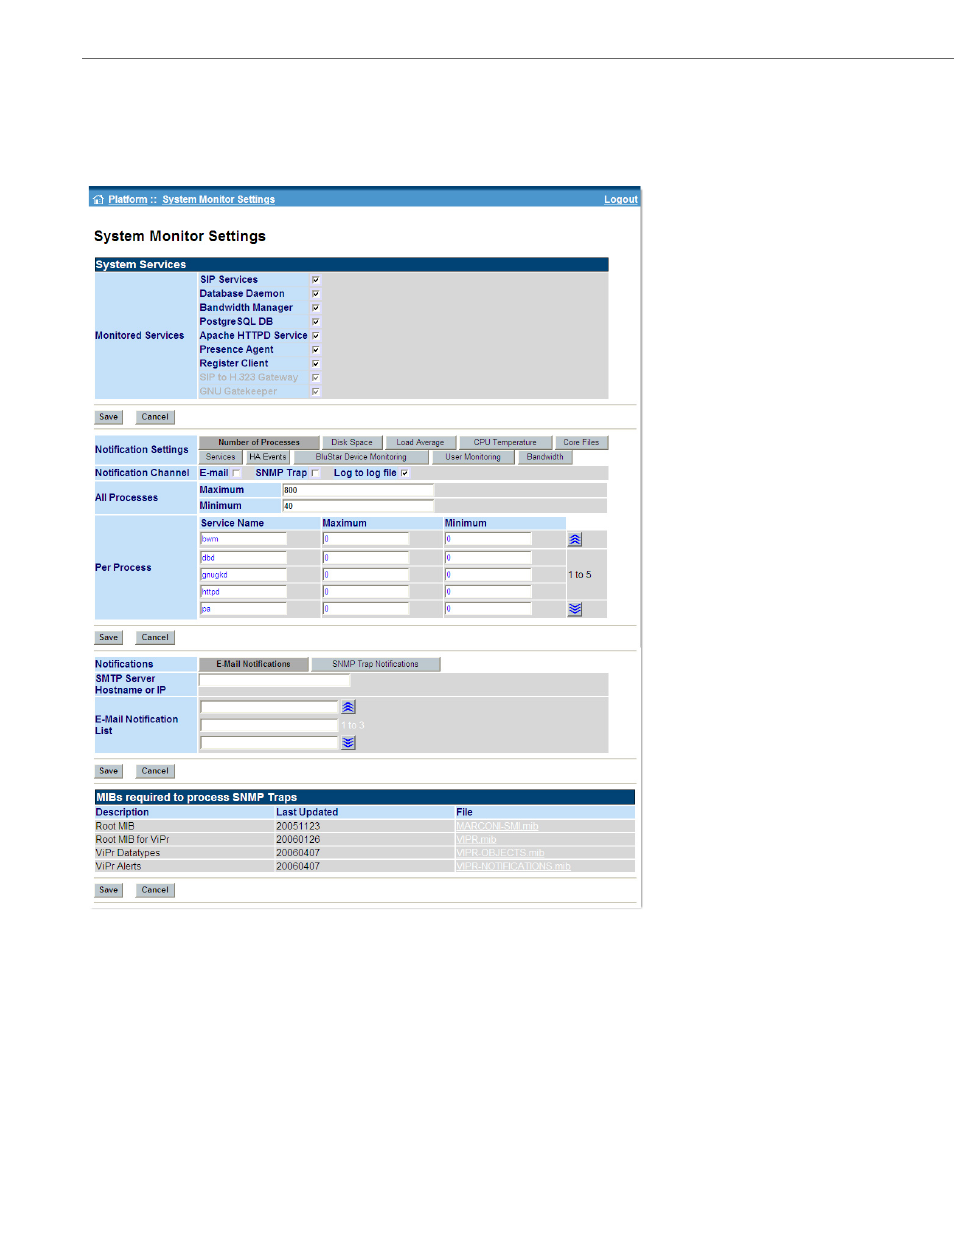
Task: Switch to BluStar Device Monitoring tab
Action: 361,457
